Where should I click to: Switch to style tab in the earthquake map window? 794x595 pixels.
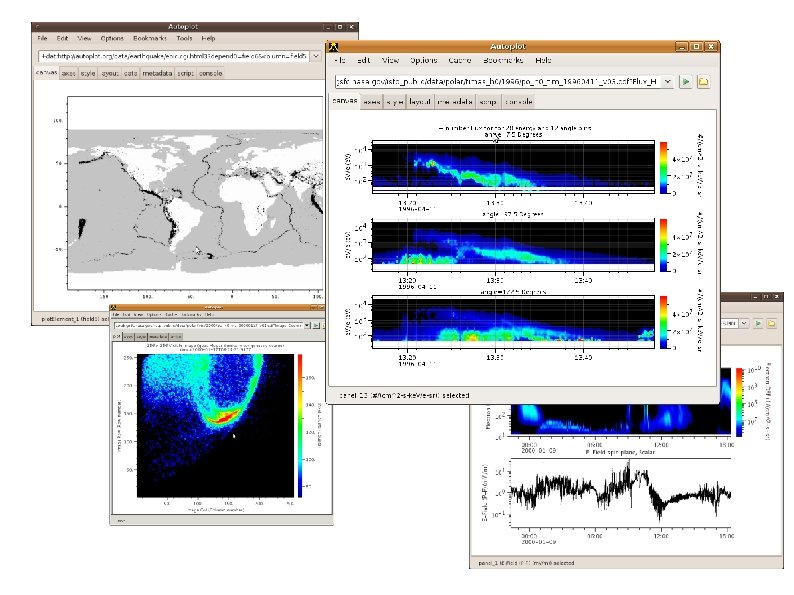click(88, 73)
